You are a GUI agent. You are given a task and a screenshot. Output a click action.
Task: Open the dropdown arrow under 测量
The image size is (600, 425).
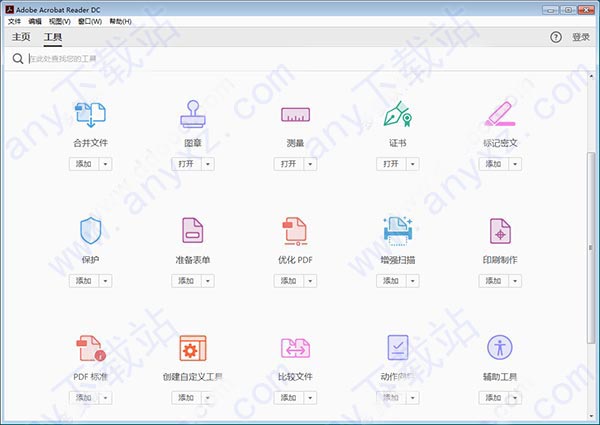pyautogui.click(x=310, y=164)
